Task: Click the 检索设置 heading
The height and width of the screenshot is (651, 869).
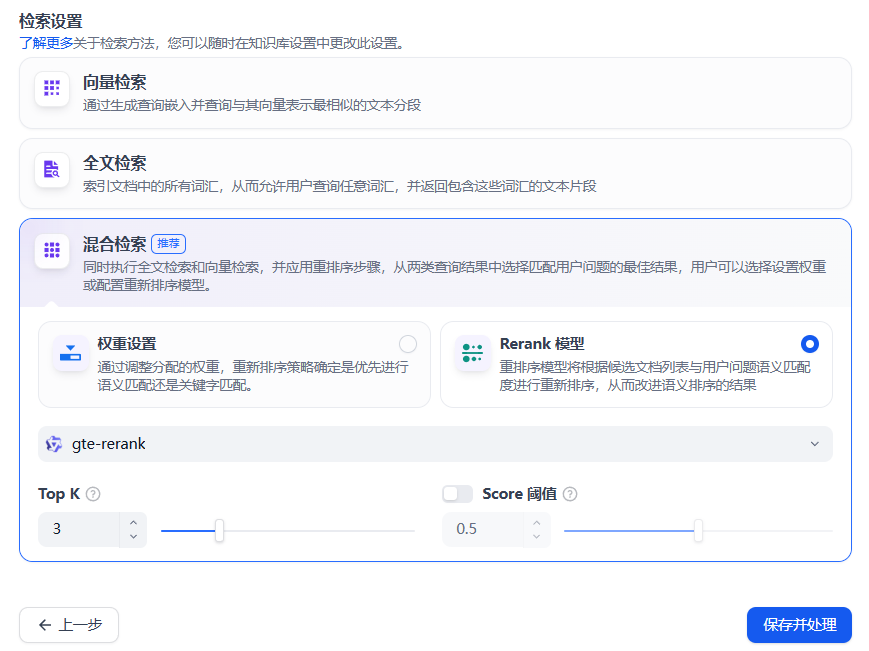Action: [x=50, y=22]
